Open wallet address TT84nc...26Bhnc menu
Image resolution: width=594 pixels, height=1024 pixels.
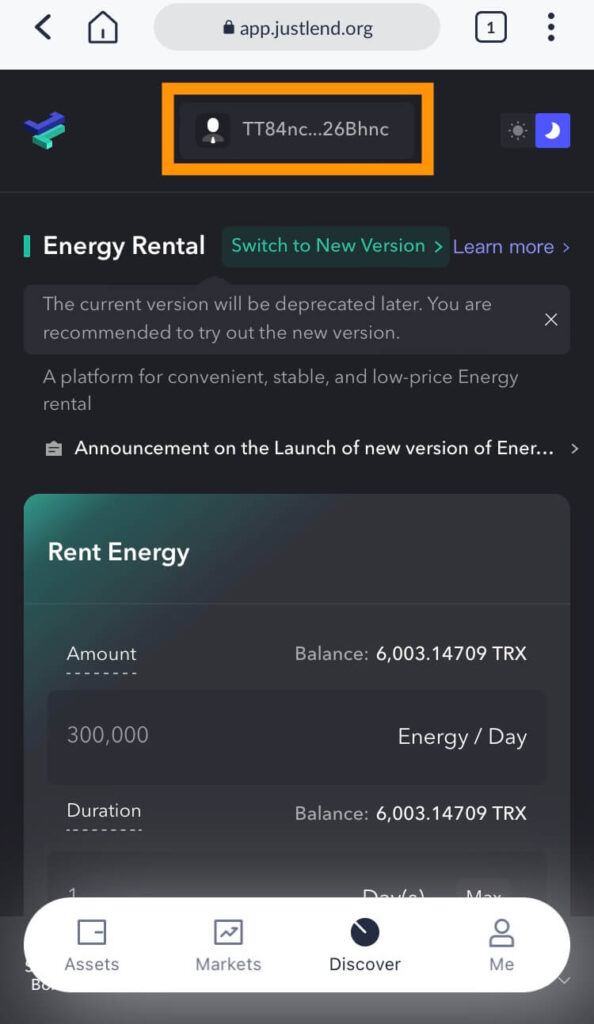[297, 129]
